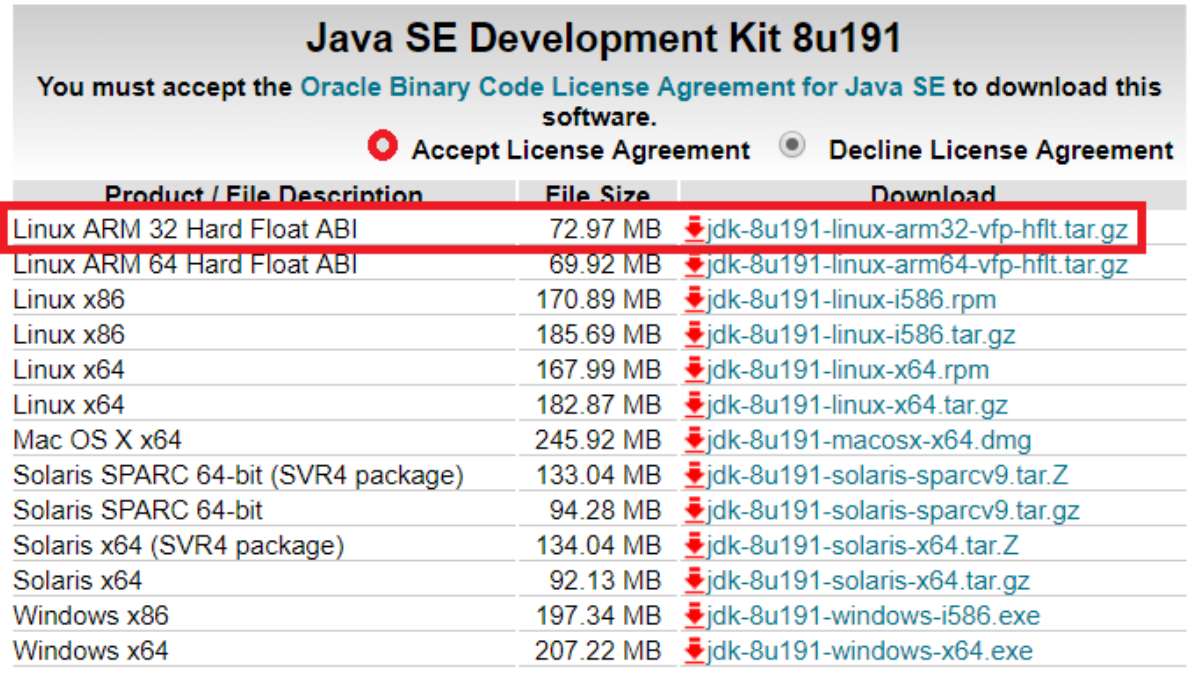Download jdk-8u191-linux-arm64-vfp-hflt.tar.gz

917,265
